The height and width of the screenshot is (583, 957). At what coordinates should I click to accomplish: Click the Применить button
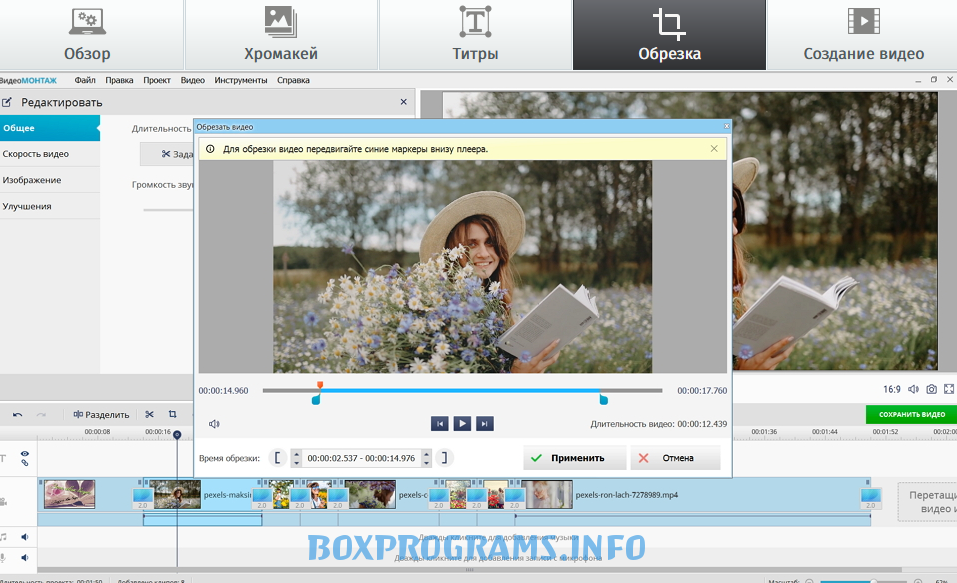(x=574, y=458)
